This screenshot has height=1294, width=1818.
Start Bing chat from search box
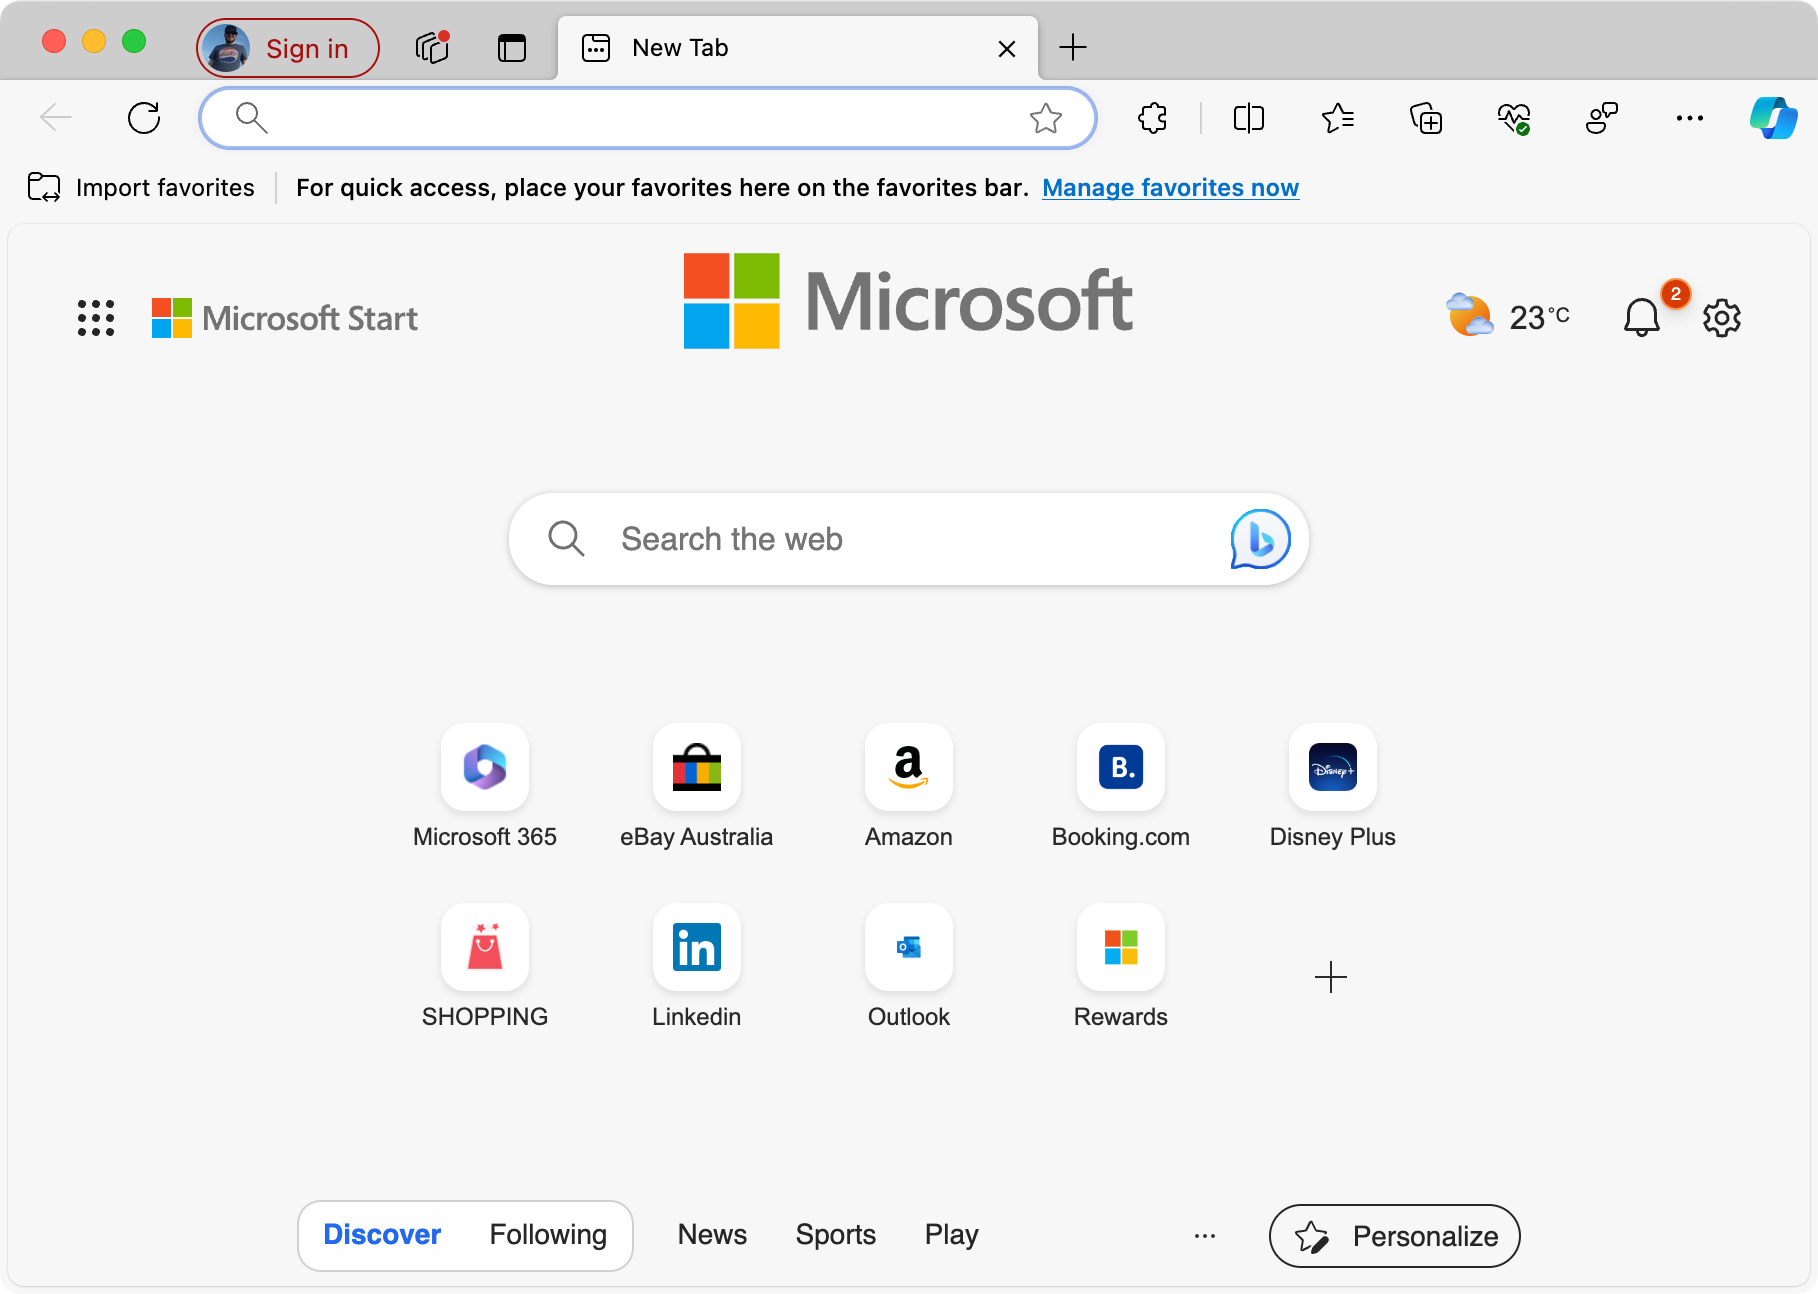point(1260,539)
